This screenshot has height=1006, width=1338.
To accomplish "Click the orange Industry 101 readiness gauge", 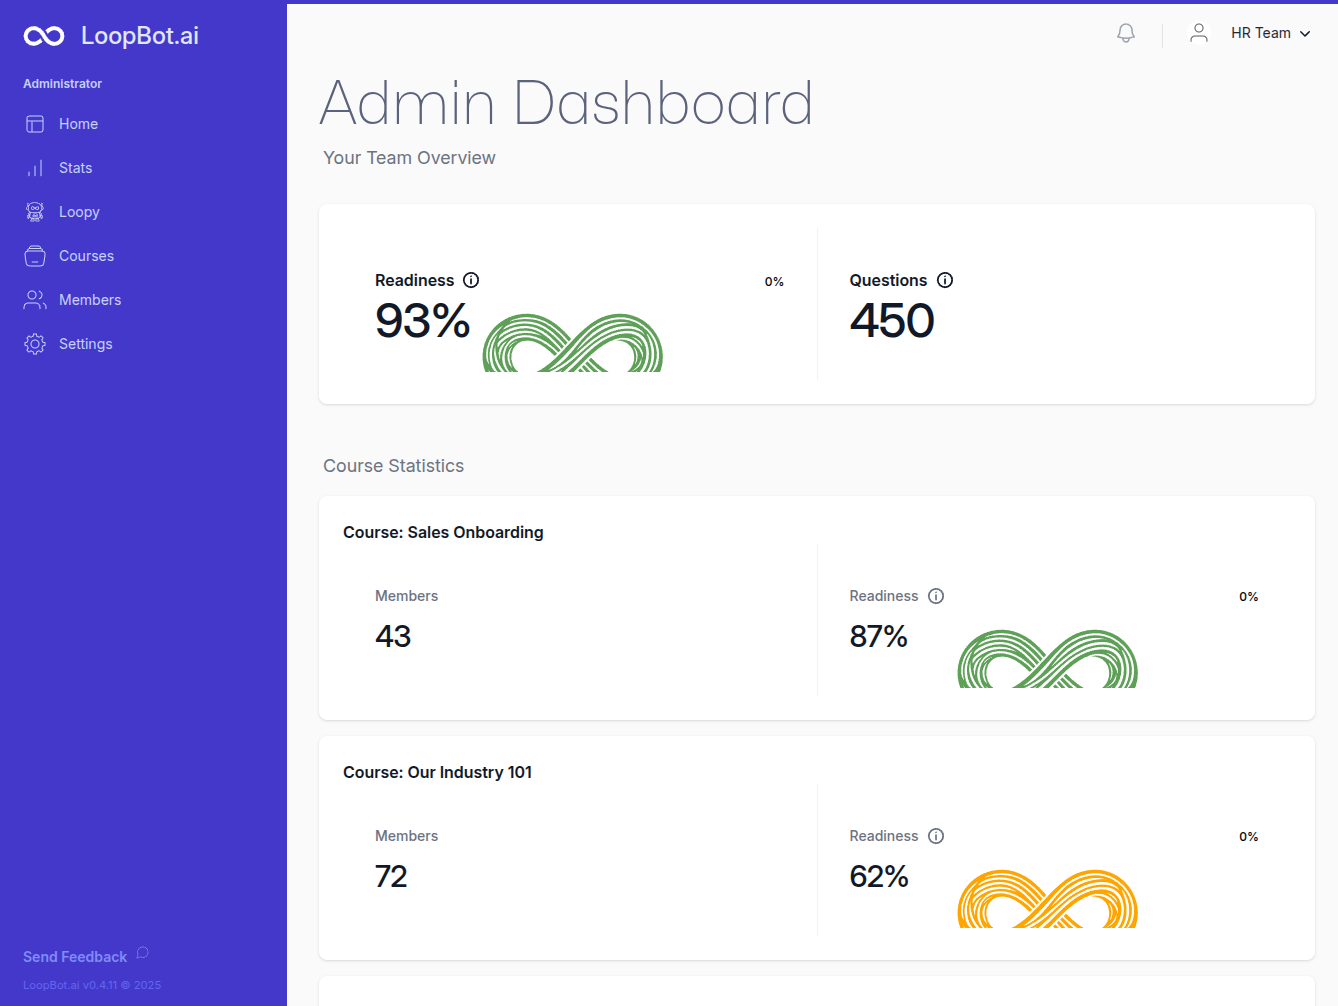I will [1047, 899].
